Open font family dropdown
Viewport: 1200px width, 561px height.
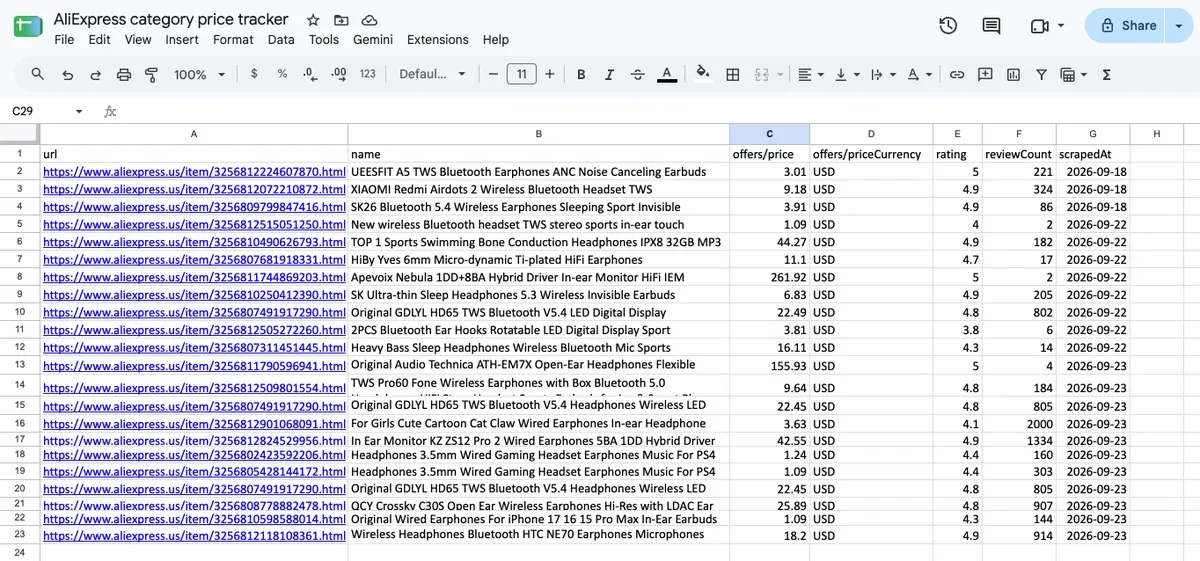[432, 74]
